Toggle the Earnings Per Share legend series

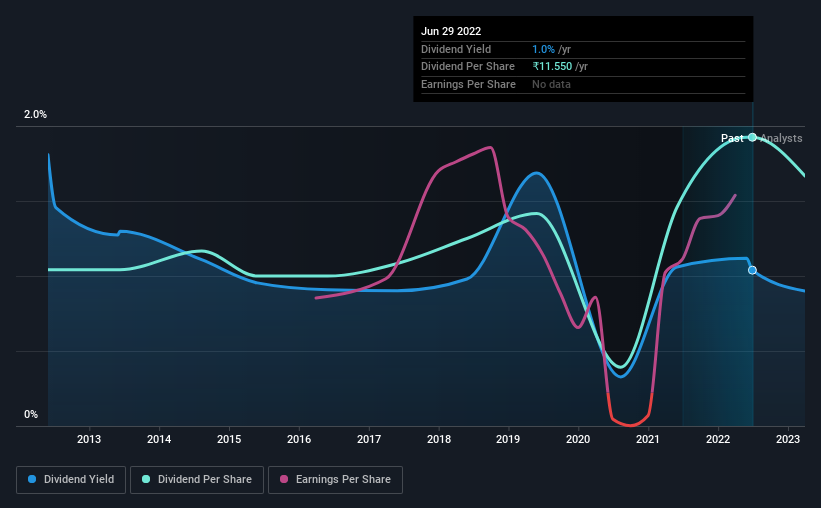click(335, 479)
